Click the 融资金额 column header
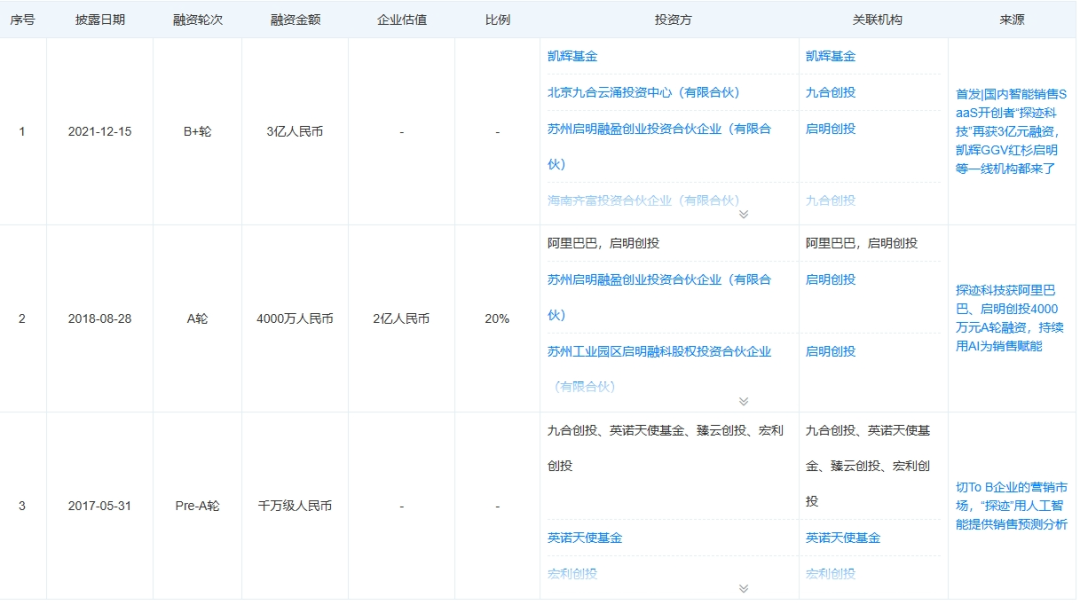This screenshot has height=605, width=1080. click(x=295, y=20)
